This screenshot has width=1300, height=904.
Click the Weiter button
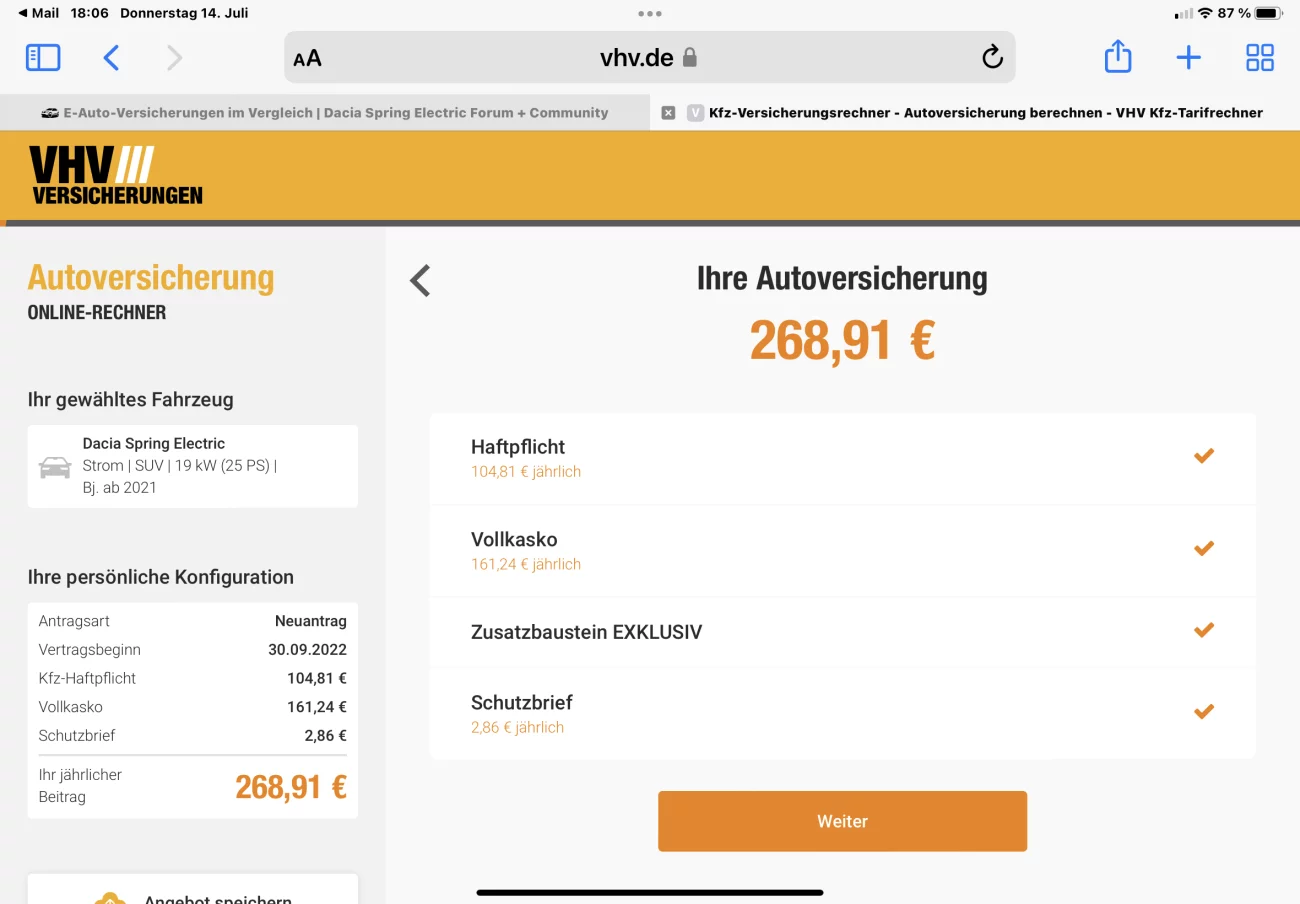[x=842, y=821]
